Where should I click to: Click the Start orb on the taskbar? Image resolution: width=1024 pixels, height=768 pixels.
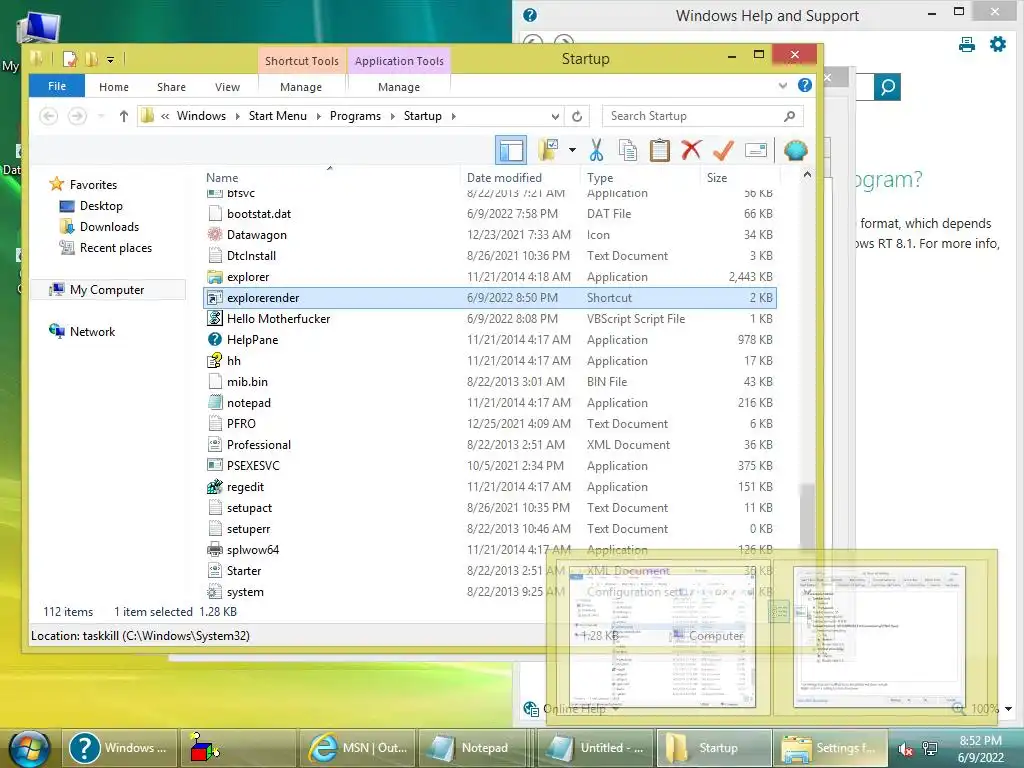tap(29, 748)
